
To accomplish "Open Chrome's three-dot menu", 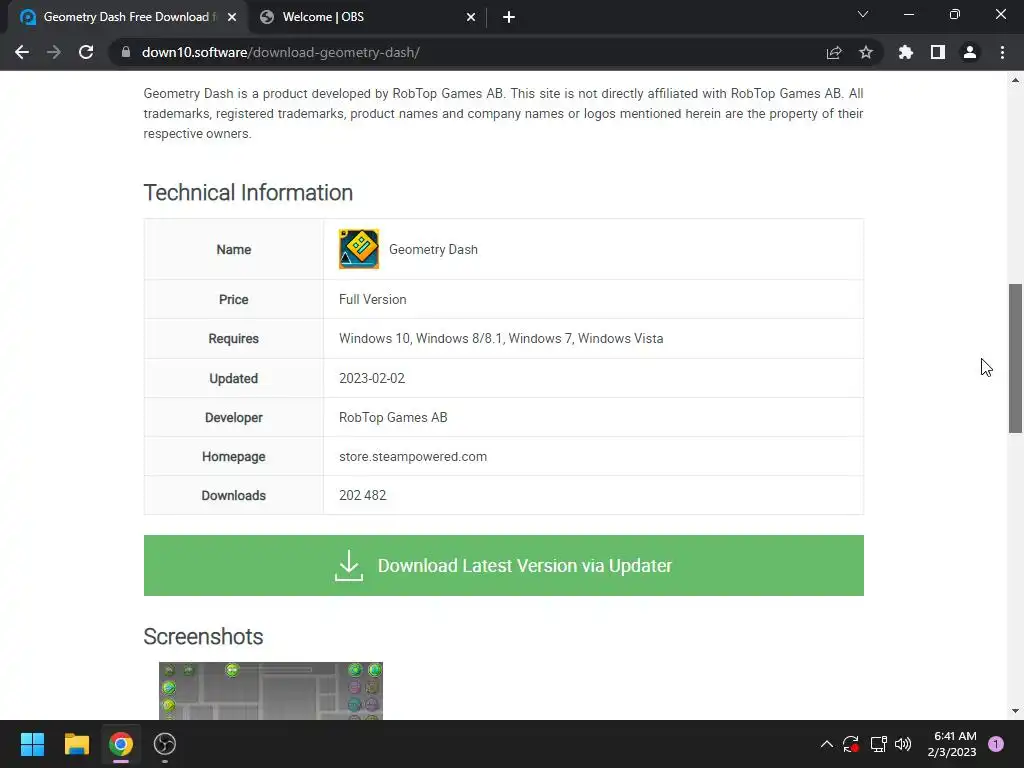I will click(1002, 52).
